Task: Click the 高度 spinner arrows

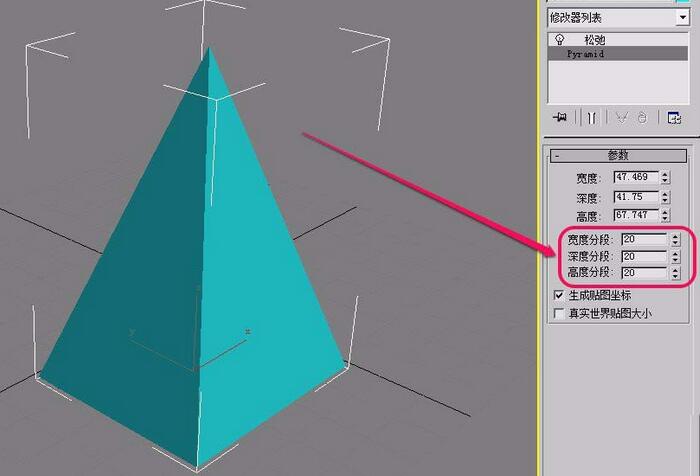Action: click(665, 215)
